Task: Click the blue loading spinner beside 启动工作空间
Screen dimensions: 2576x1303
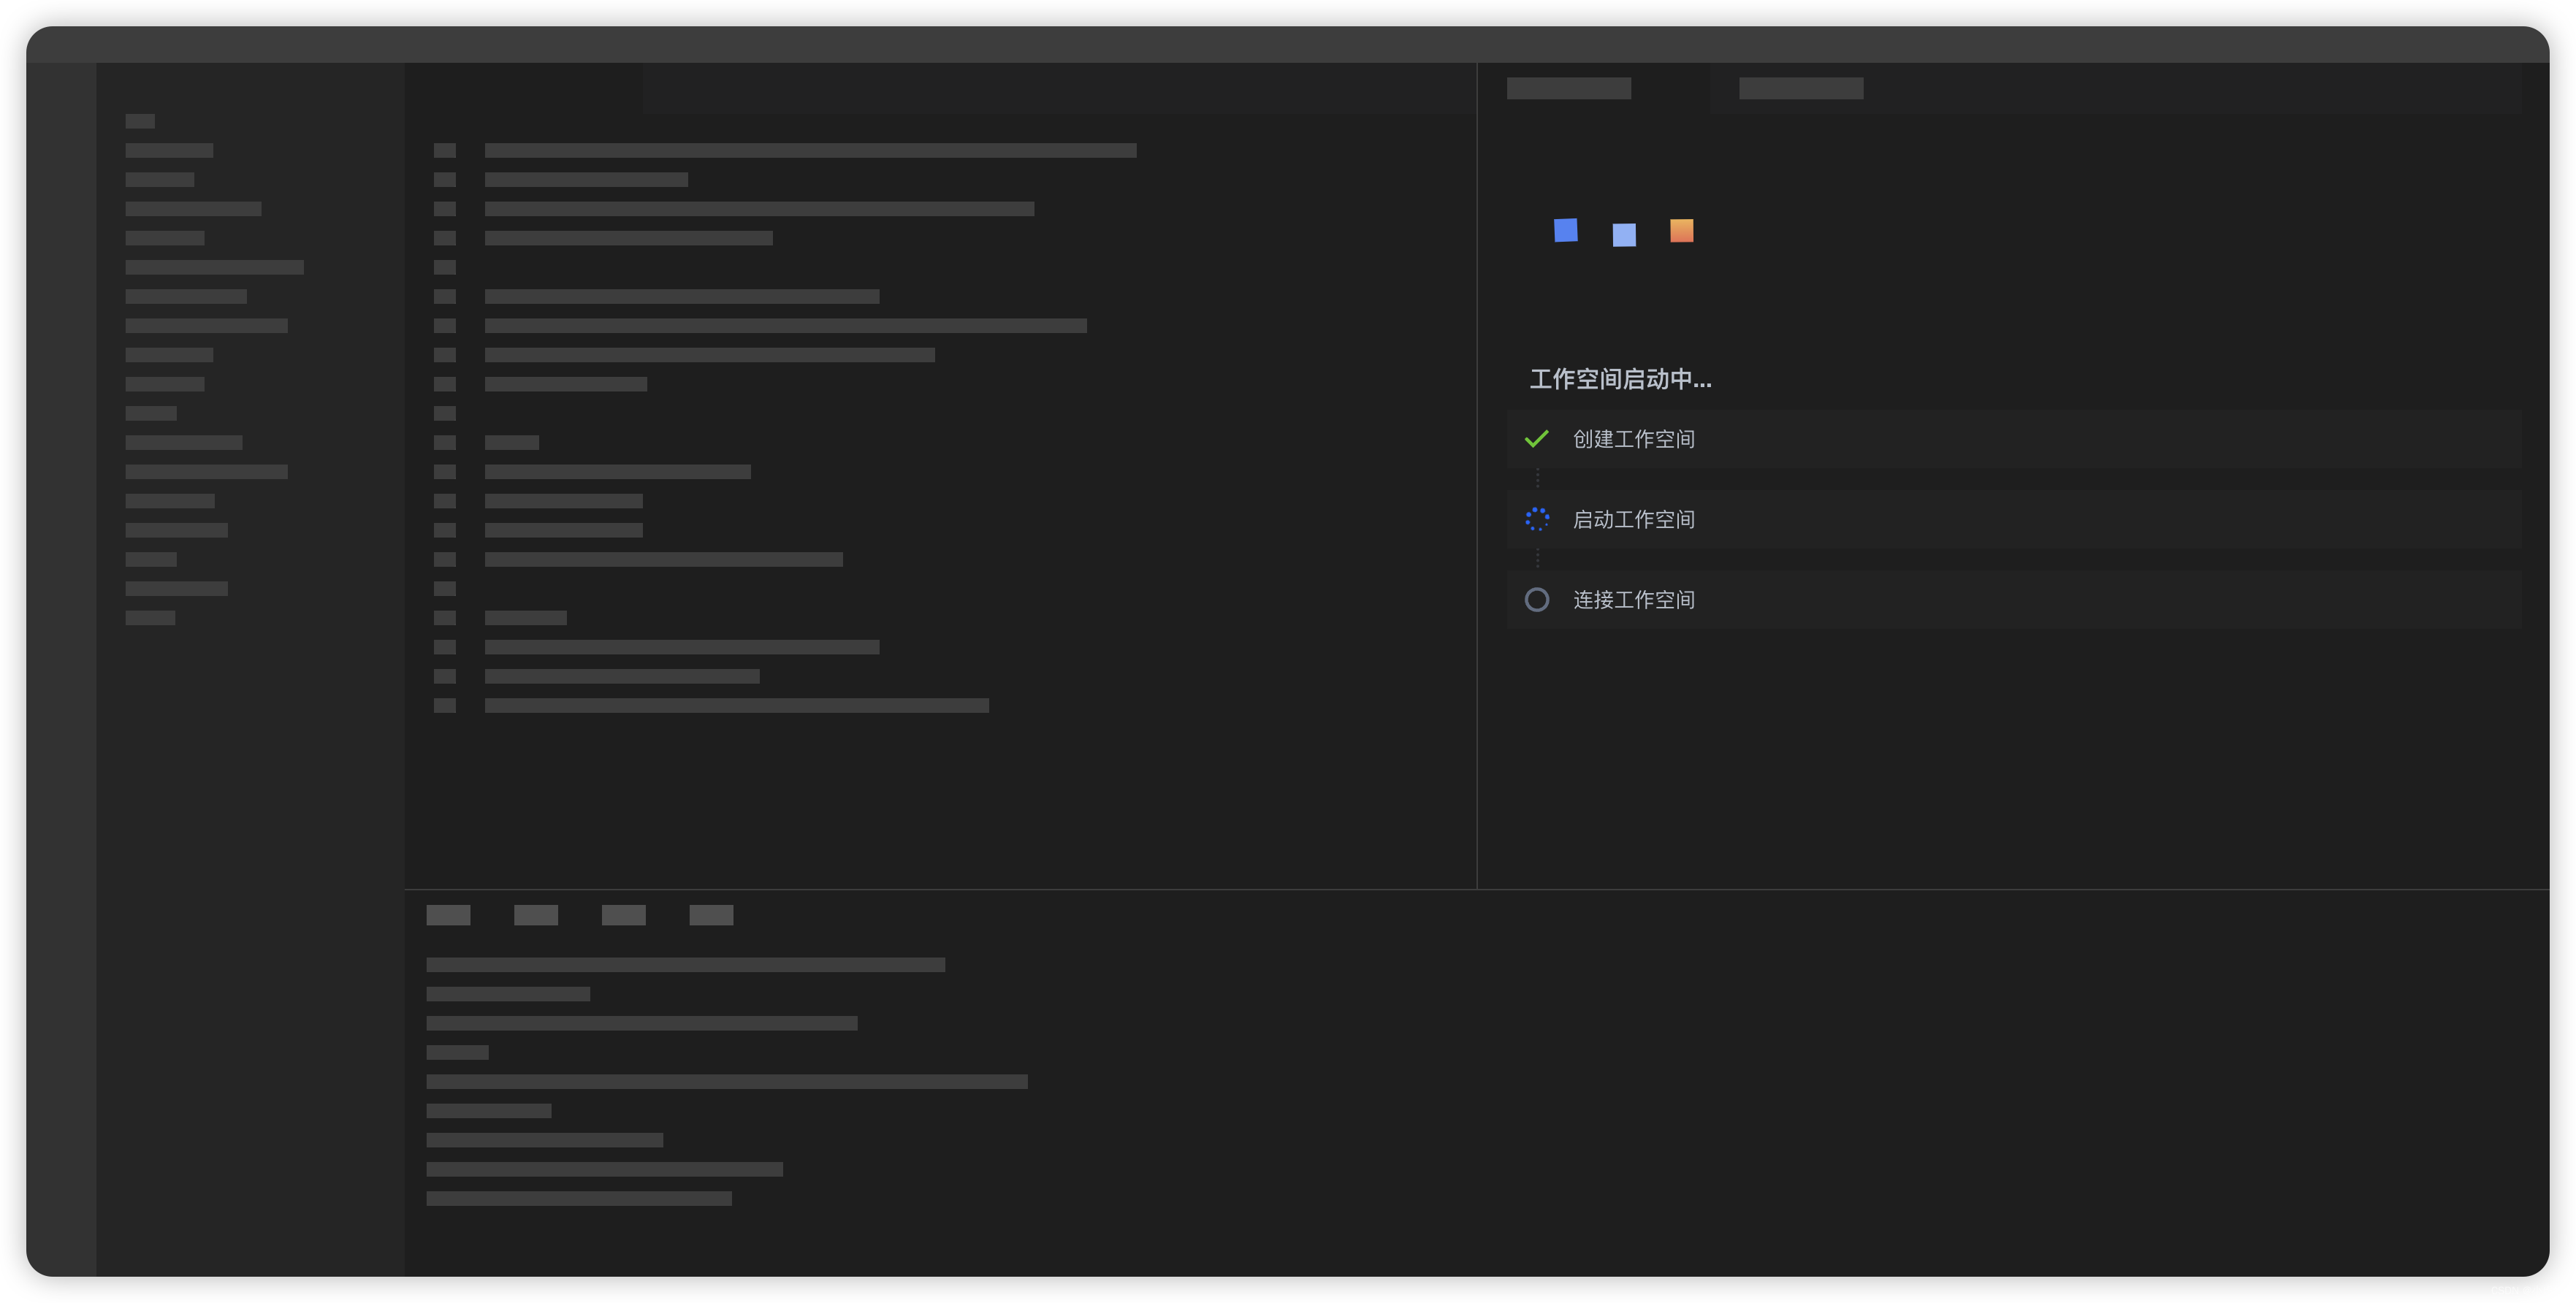Action: [1537, 519]
